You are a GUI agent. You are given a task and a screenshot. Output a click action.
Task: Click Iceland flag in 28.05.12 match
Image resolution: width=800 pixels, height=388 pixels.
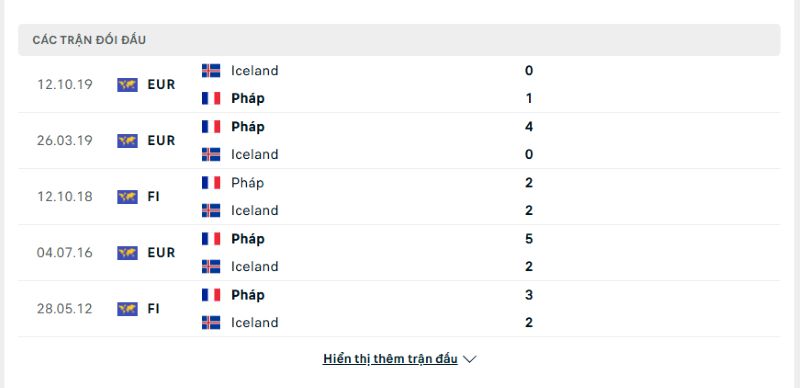[211, 323]
